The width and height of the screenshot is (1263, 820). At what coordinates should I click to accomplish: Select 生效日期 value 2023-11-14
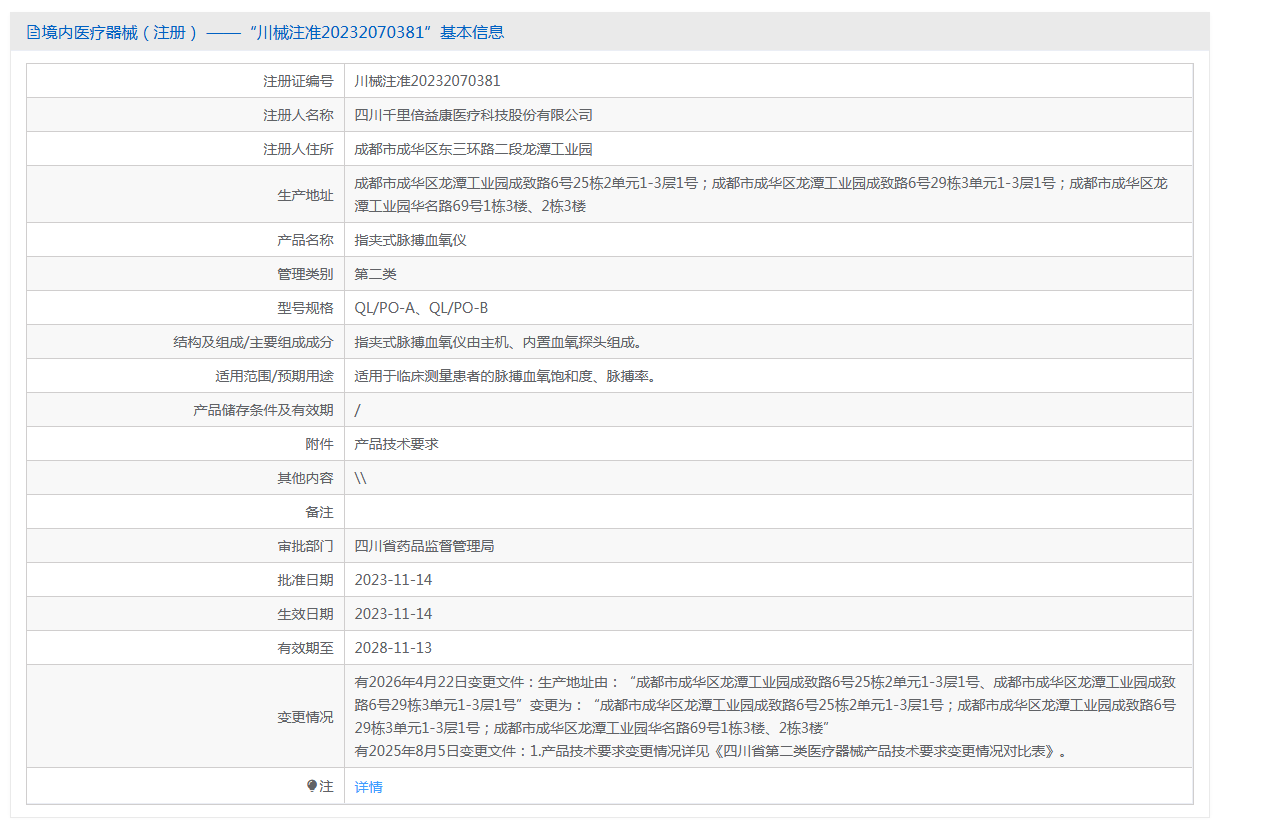point(394,614)
